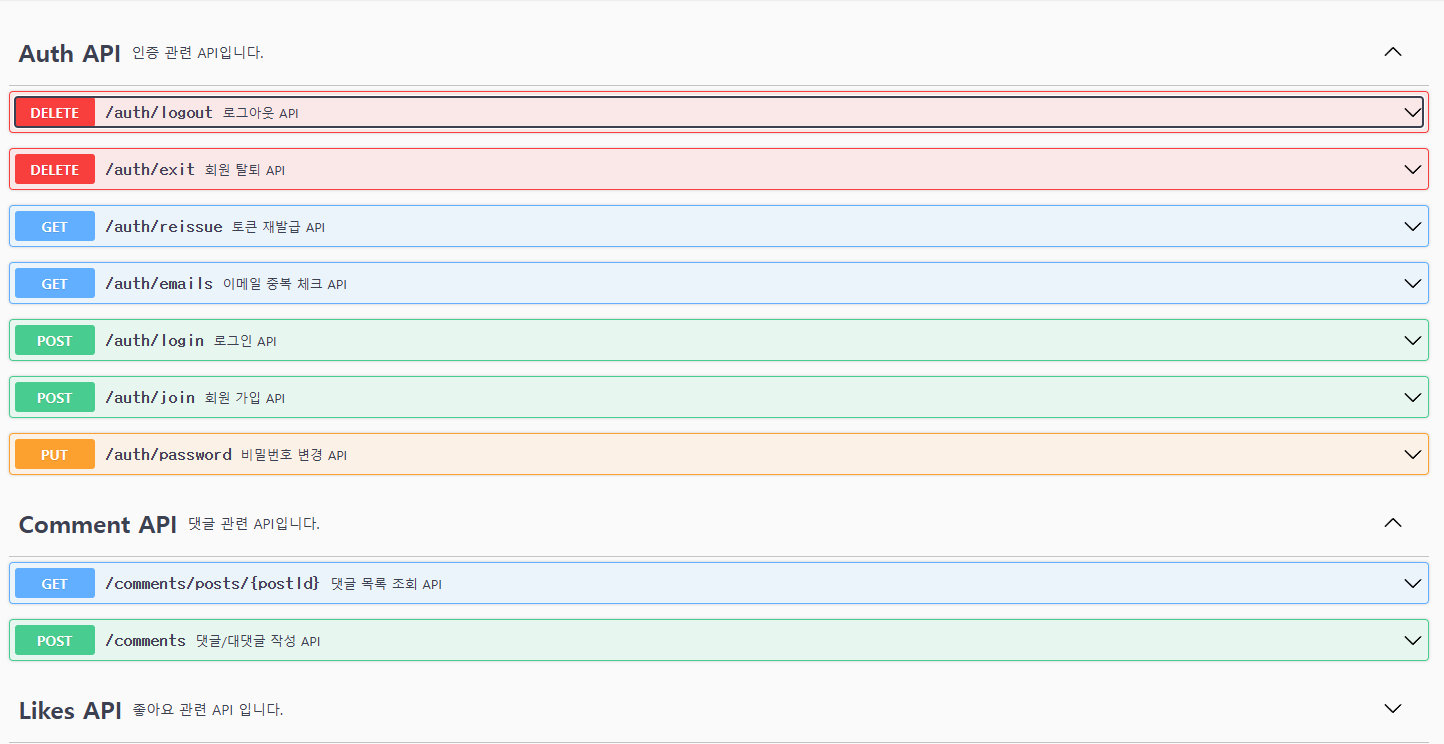Viewport: 1444px width, 744px height.
Task: Expand the /auth/join row chevron
Action: click(1412, 398)
